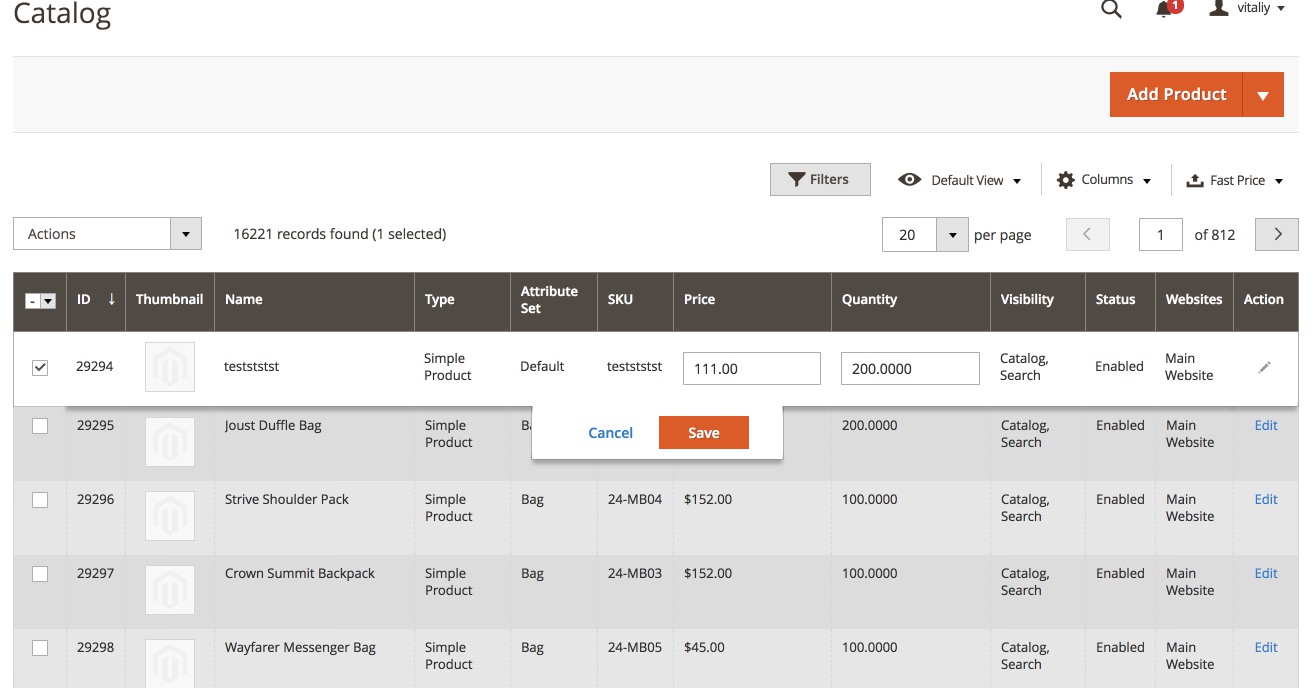This screenshot has width=1313, height=688.
Task: Save the inline price edit
Action: [703, 432]
